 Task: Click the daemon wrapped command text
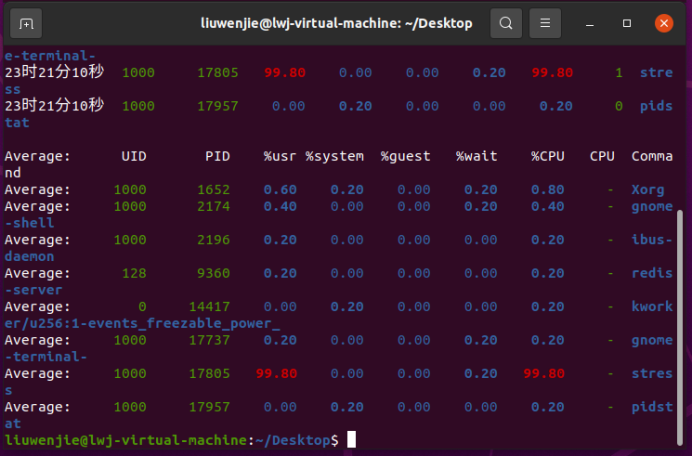[x=29, y=257]
